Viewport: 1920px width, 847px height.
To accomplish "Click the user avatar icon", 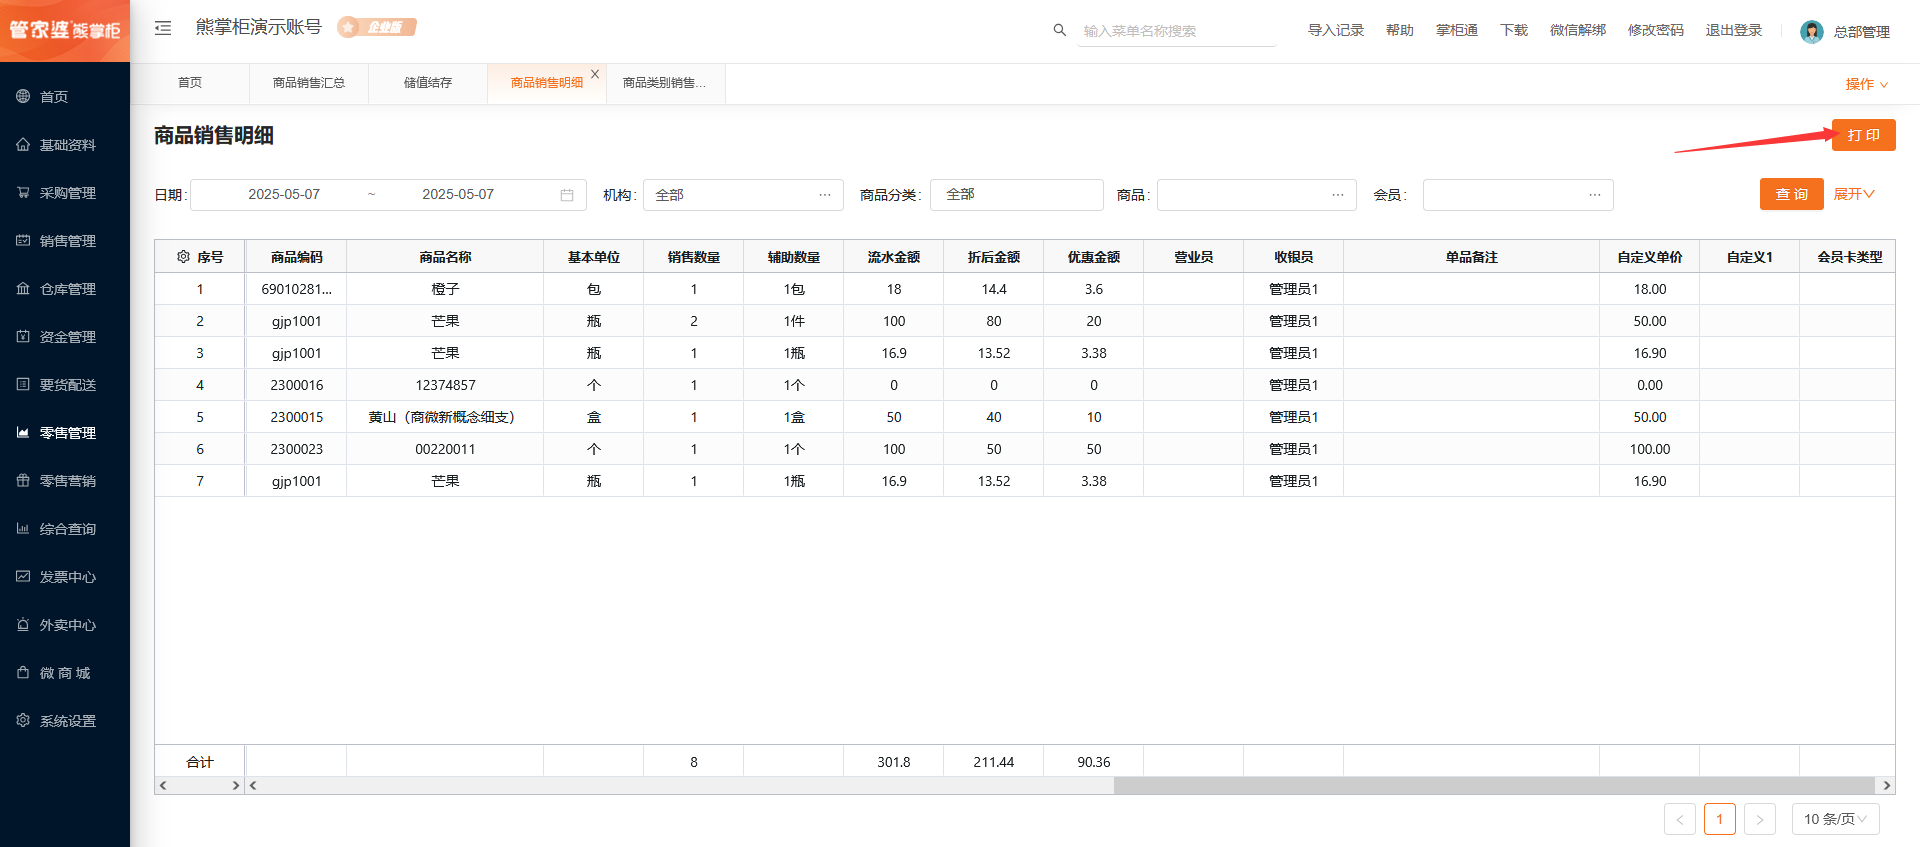I will (1811, 32).
